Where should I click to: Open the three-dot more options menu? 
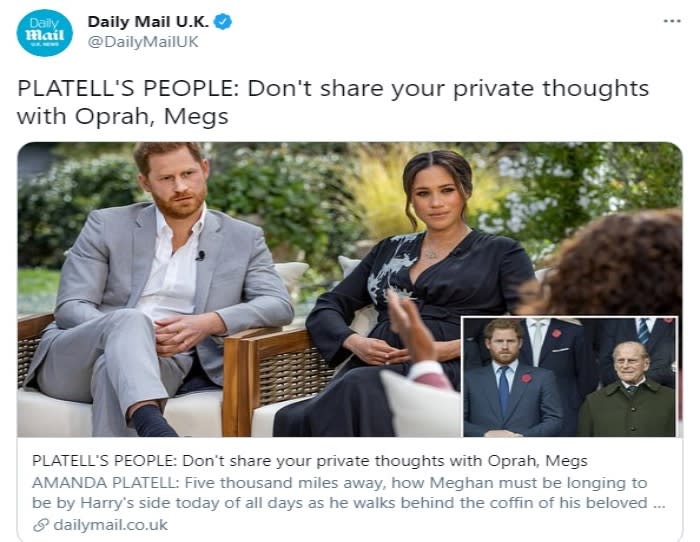click(672, 21)
